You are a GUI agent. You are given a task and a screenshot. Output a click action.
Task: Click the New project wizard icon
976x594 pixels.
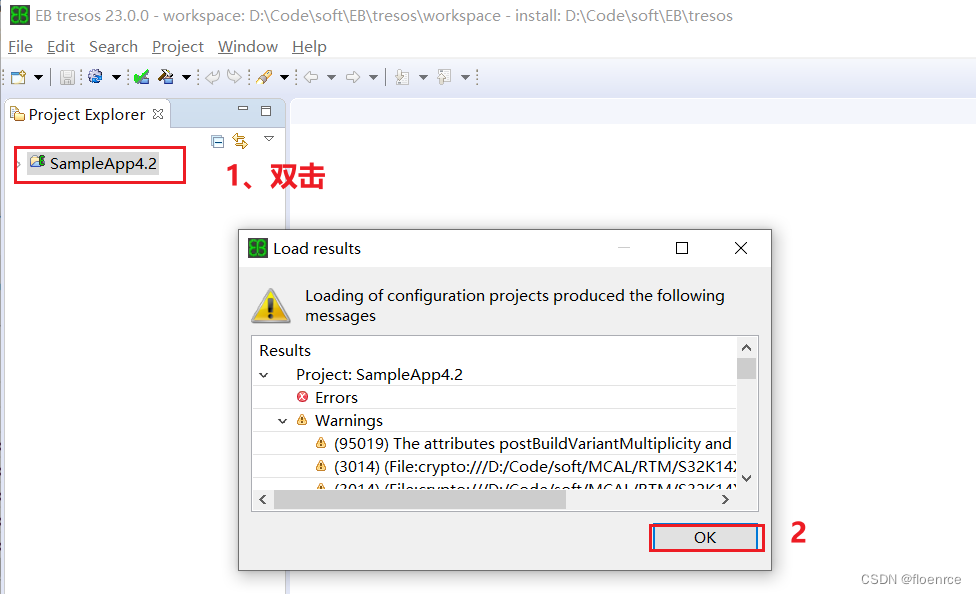[19, 77]
